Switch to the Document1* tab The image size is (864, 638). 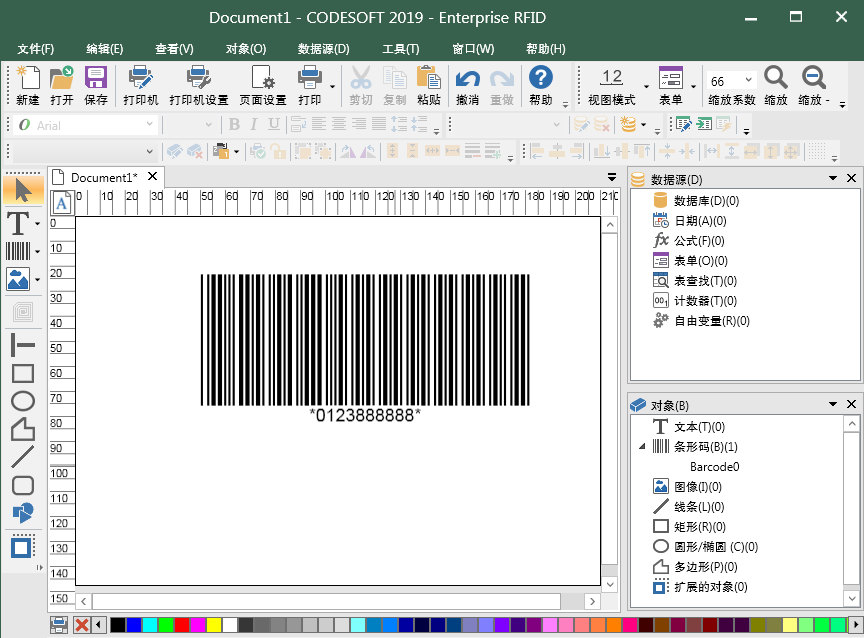coord(104,177)
